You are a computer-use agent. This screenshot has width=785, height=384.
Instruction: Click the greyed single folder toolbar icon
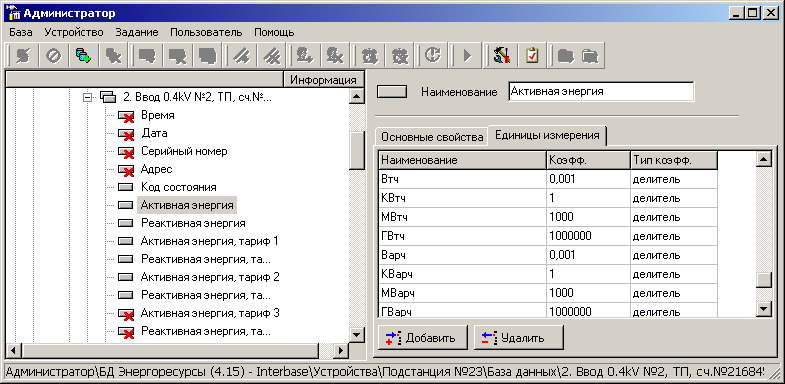pyautogui.click(x=566, y=56)
